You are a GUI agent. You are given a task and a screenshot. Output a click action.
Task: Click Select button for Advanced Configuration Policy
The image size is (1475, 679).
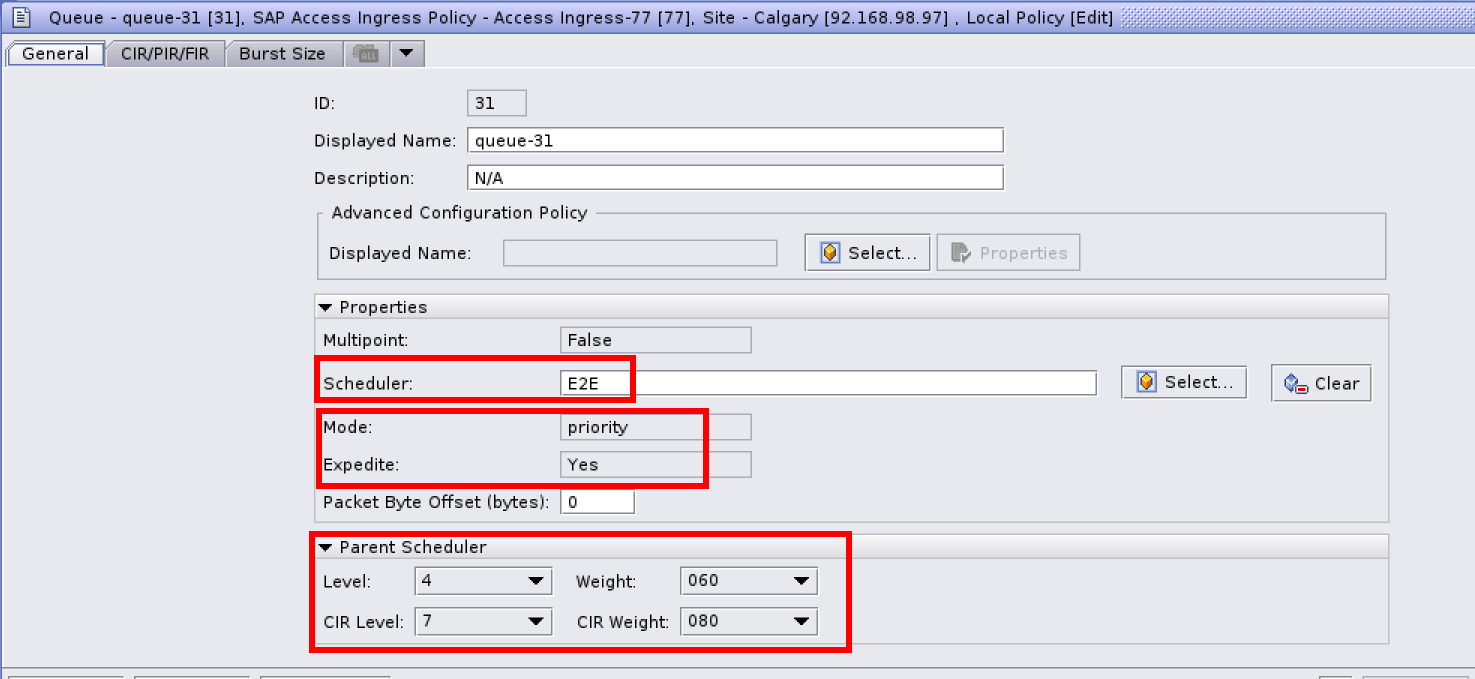coord(867,253)
